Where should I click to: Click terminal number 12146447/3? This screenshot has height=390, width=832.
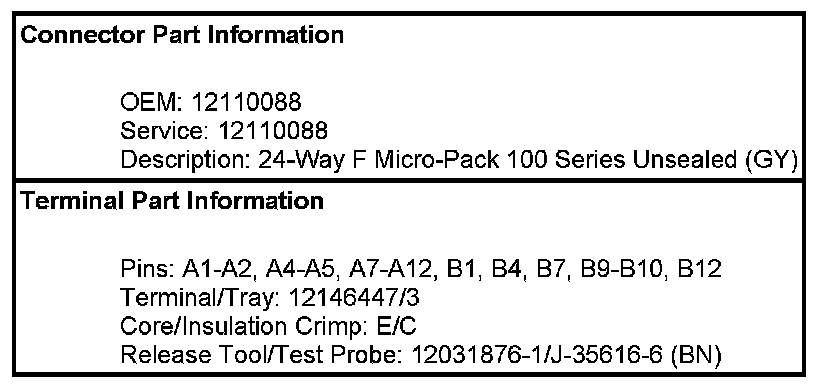coord(353,298)
